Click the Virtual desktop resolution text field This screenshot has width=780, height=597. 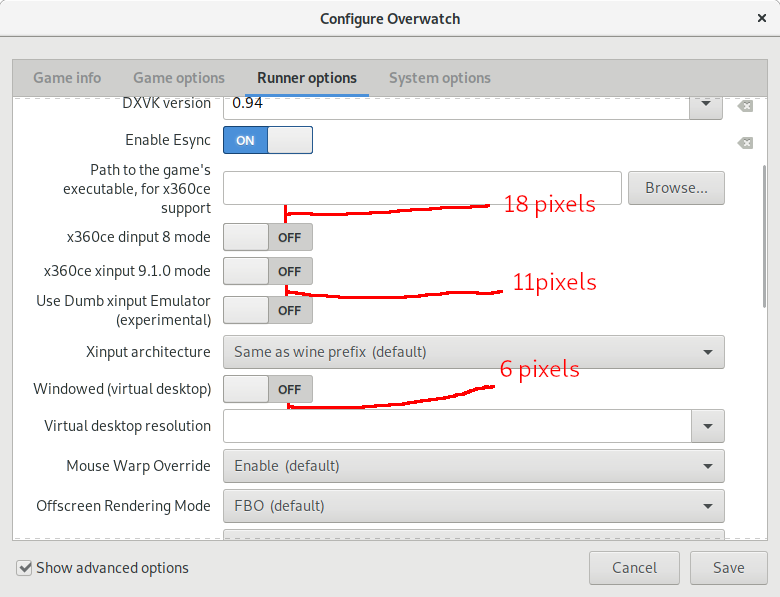pyautogui.click(x=458, y=426)
